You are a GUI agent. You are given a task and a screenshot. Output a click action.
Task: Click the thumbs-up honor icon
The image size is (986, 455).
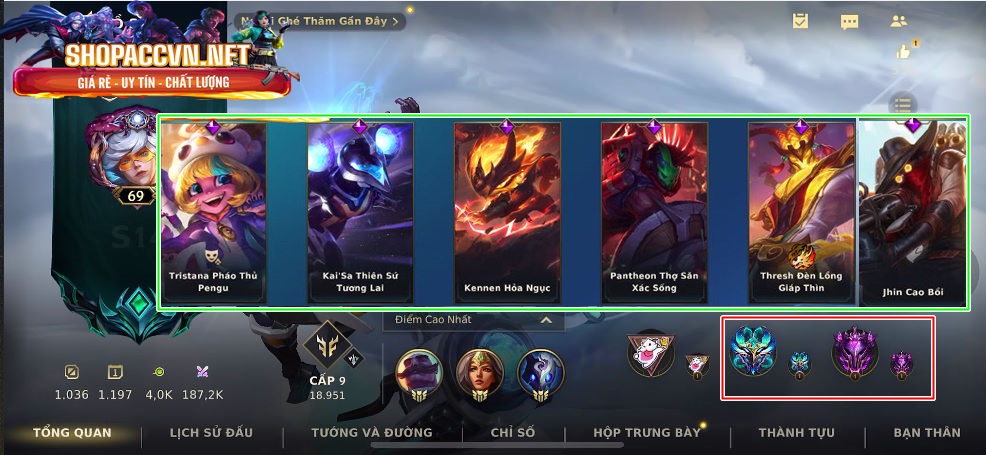click(904, 52)
